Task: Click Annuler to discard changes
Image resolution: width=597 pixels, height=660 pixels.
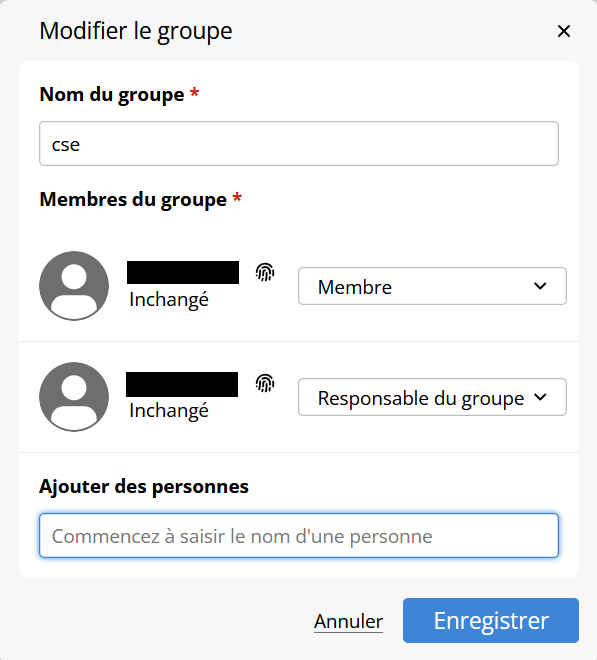Action: (x=349, y=621)
